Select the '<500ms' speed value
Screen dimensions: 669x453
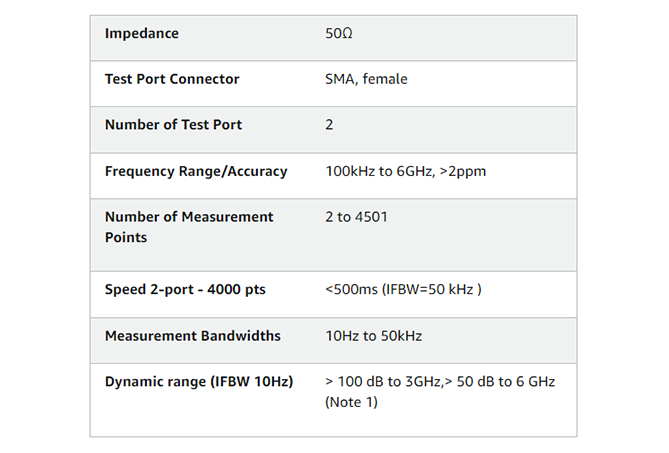coord(349,290)
